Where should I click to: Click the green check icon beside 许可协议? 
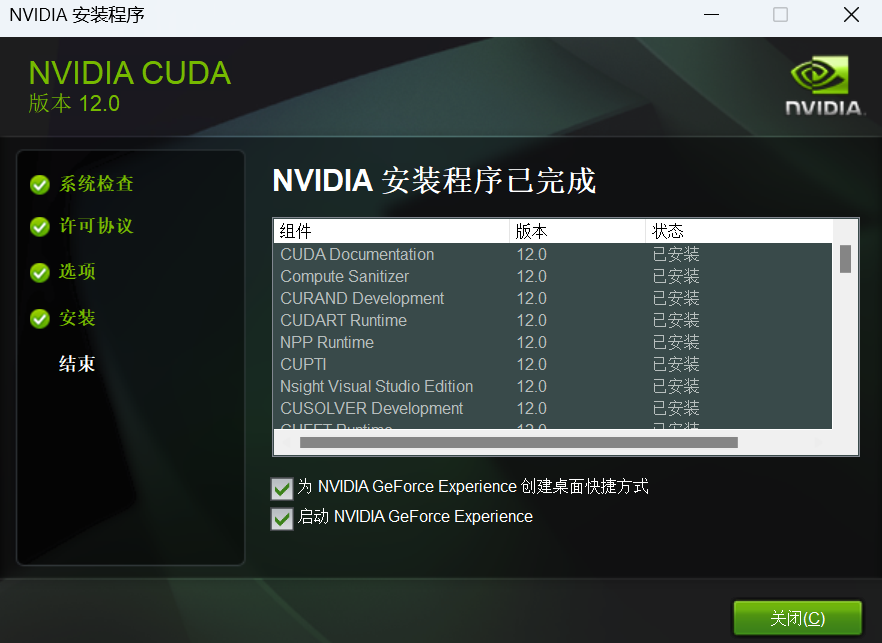click(40, 227)
